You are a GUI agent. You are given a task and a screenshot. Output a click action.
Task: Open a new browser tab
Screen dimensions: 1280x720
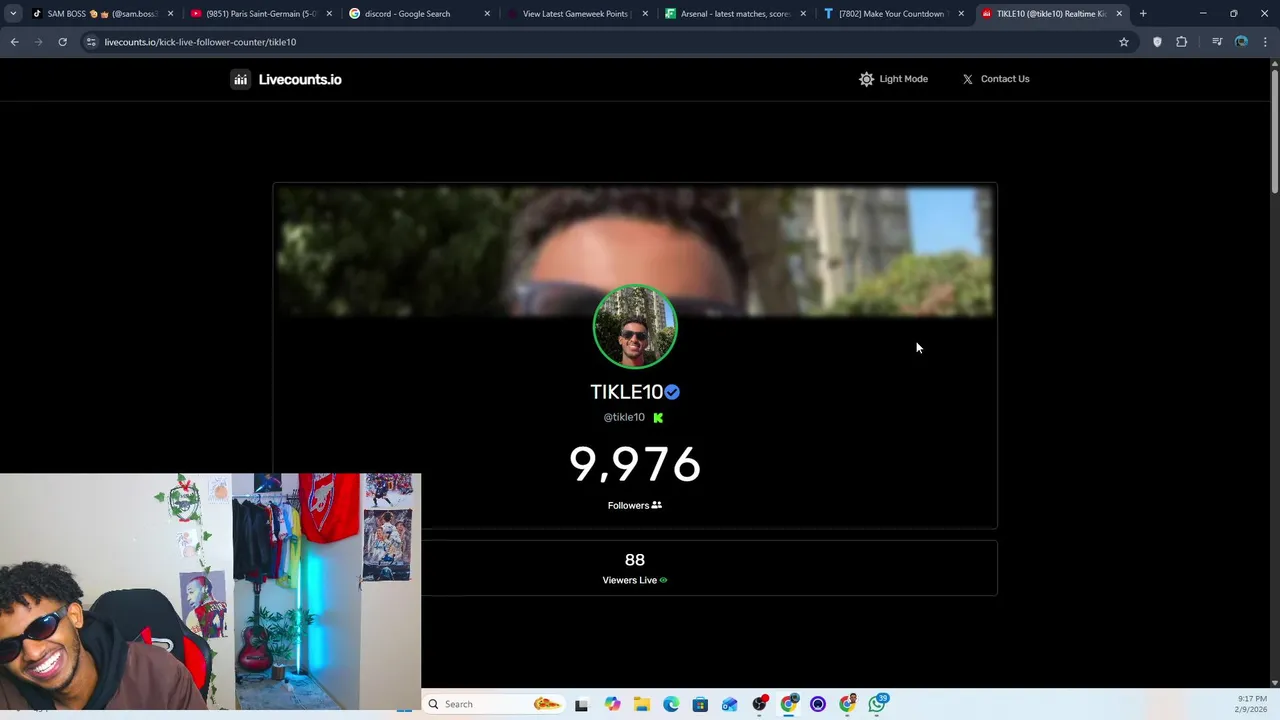(x=1143, y=14)
